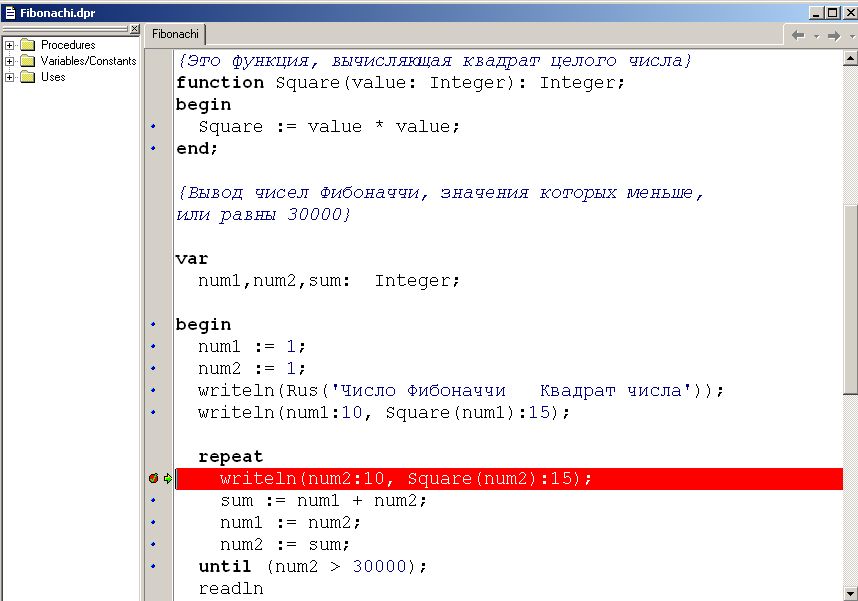Click the 'function' keyword in code

(220, 83)
